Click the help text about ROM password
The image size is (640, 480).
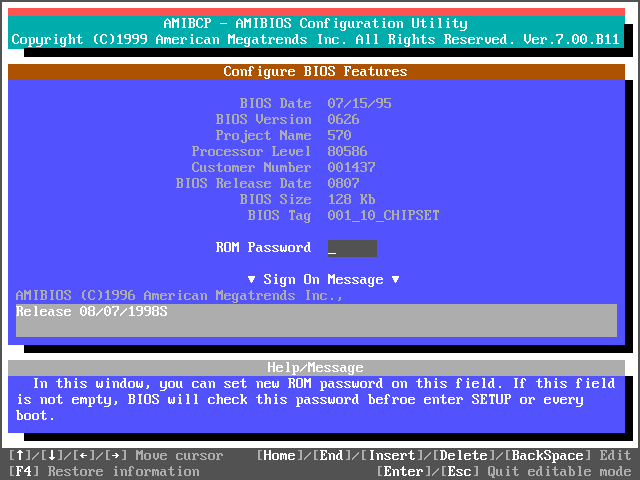click(316, 400)
